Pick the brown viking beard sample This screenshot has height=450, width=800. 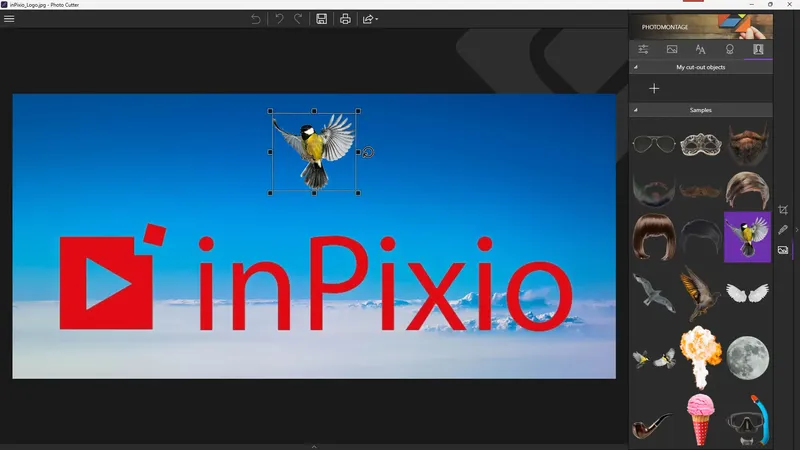coord(748,144)
